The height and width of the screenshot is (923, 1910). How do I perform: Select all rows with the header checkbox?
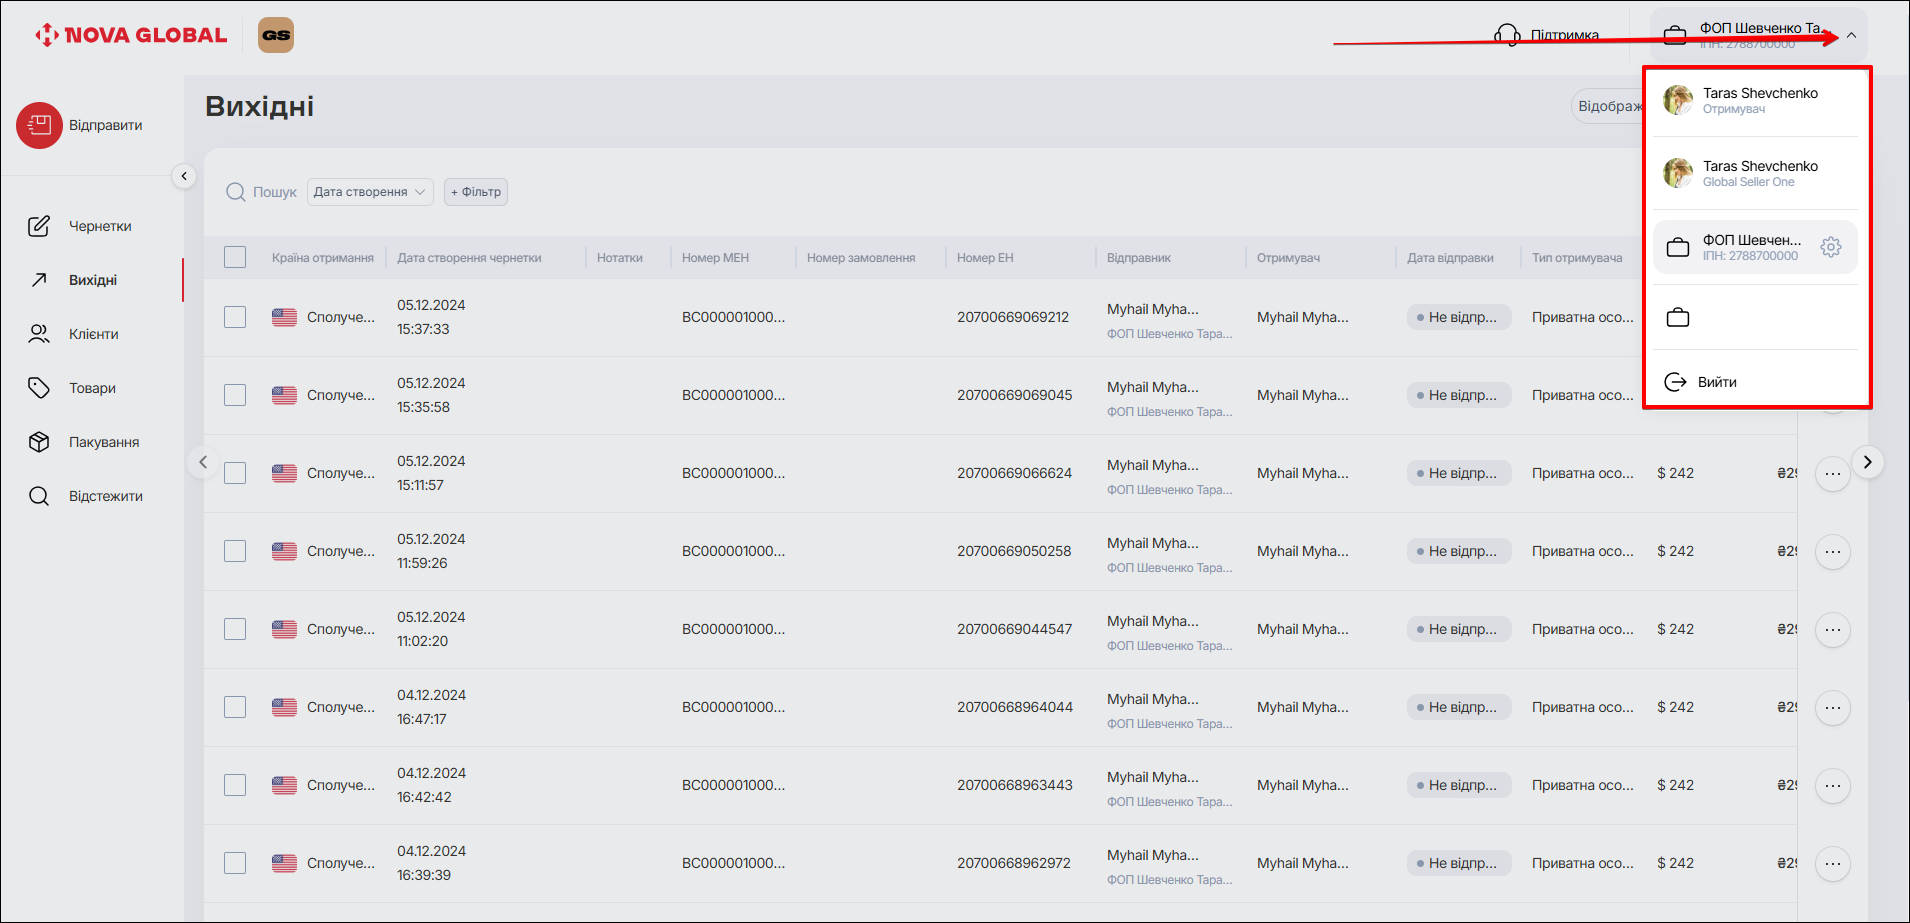pyautogui.click(x=235, y=257)
